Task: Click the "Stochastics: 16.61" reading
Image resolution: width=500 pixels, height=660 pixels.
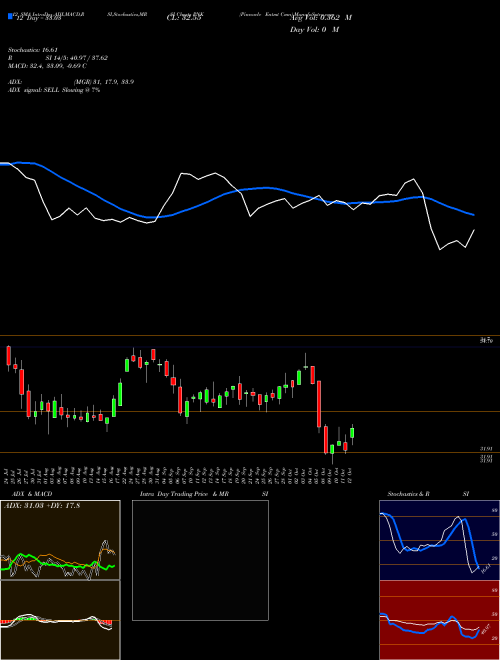Action: [33, 50]
